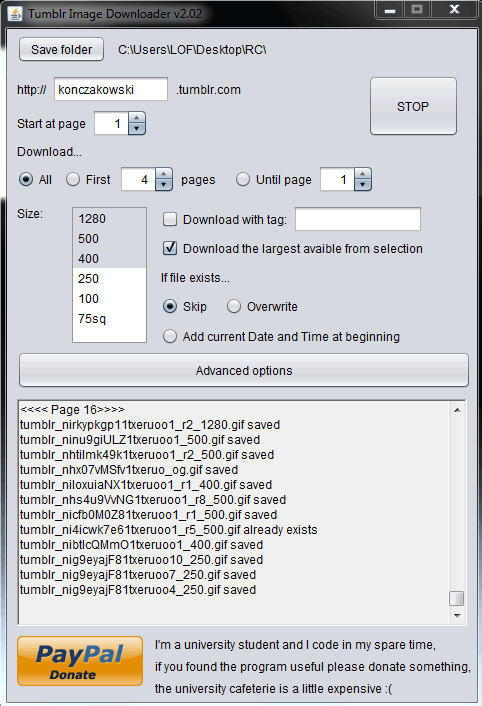Click the First pages number field
The height and width of the screenshot is (706, 482).
139,180
